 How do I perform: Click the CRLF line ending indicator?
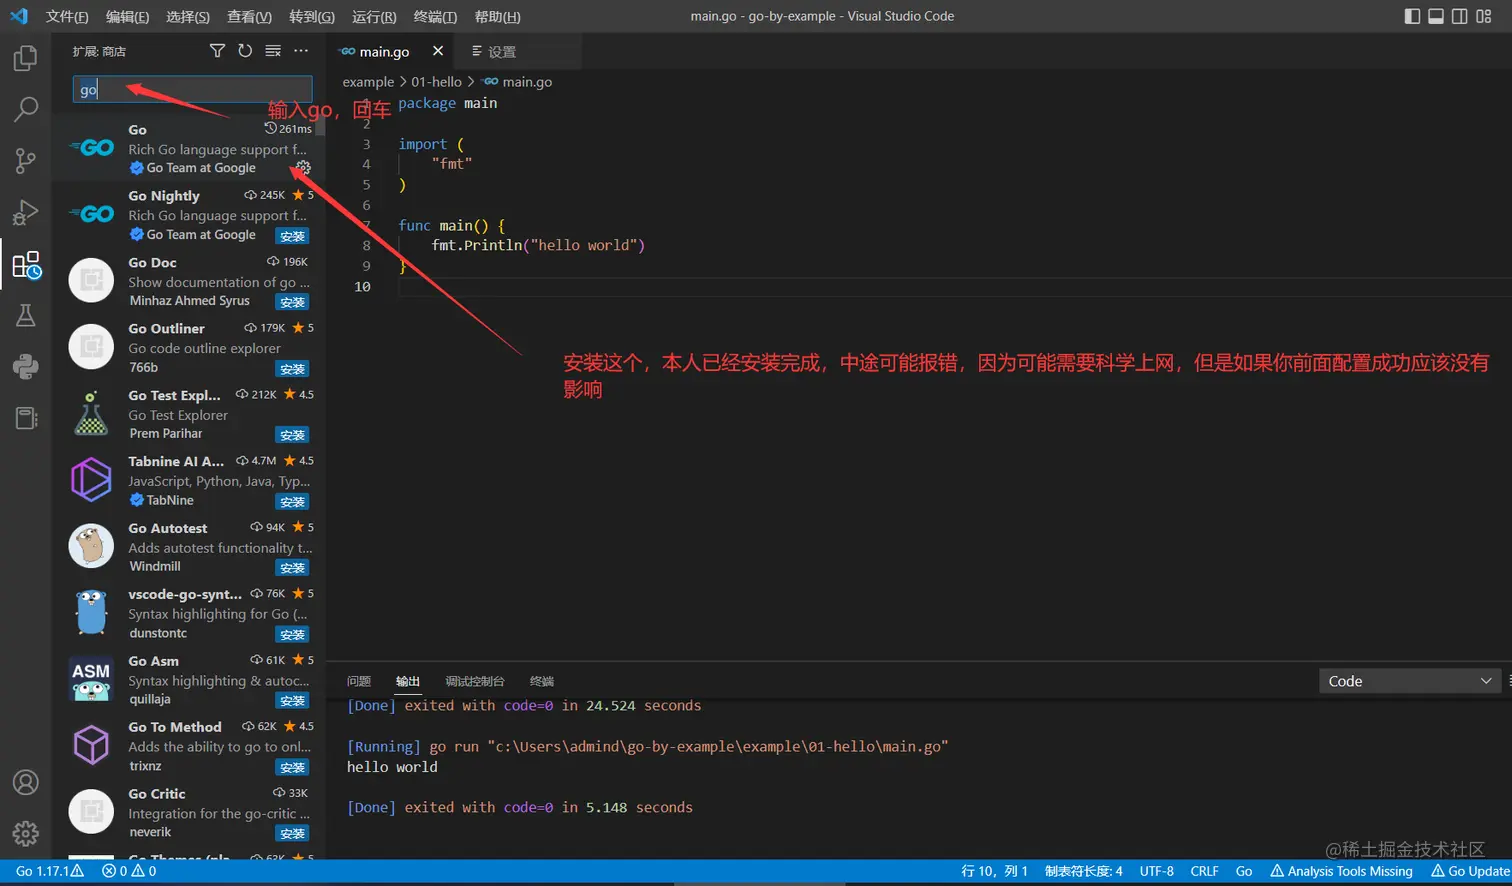point(1204,871)
